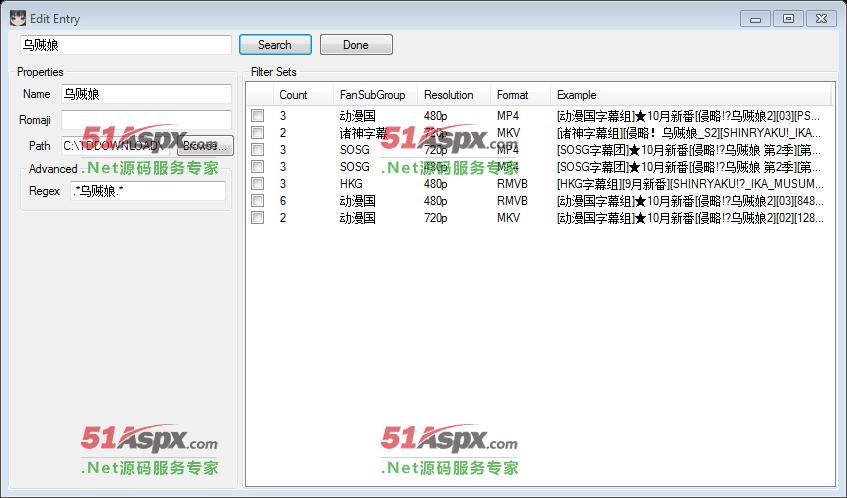Enable the checkbox for SOSG 720p row
The width and height of the screenshot is (847, 498).
(257, 149)
